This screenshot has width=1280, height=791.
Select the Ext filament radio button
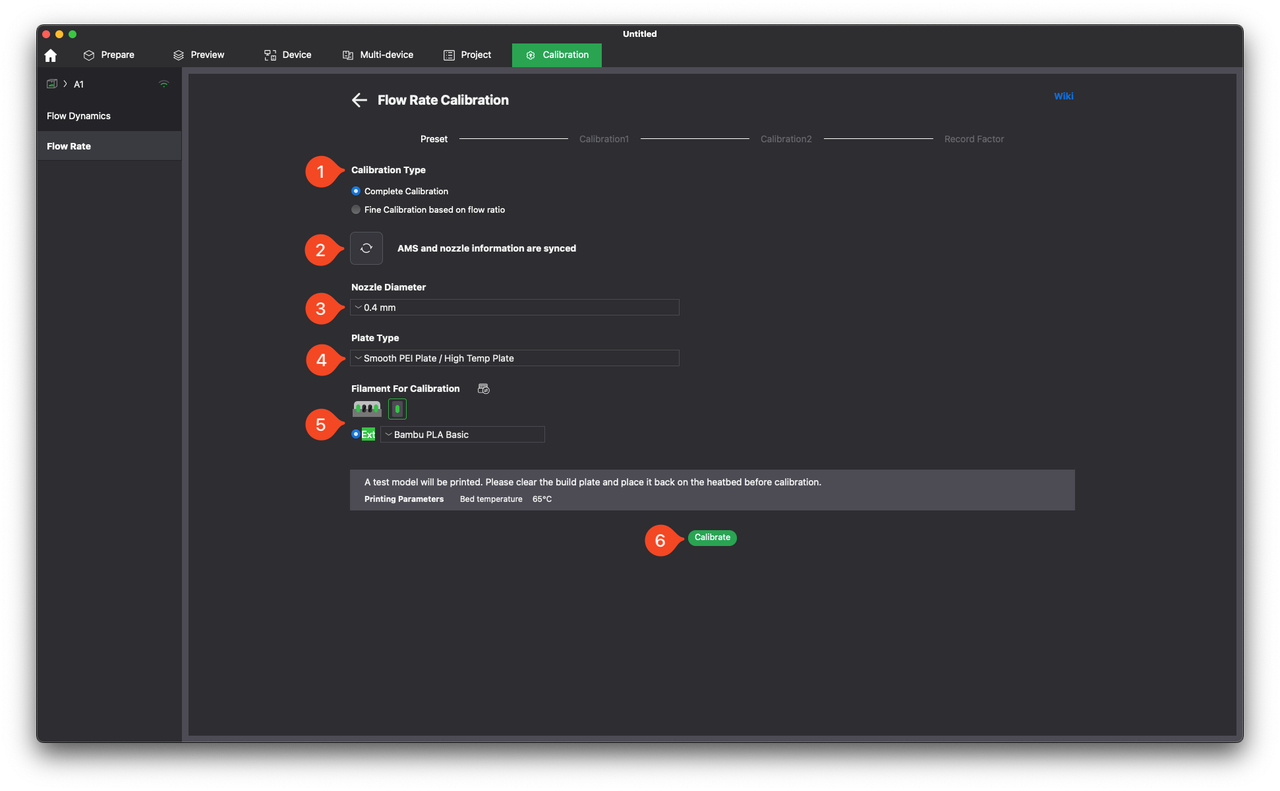click(x=356, y=434)
